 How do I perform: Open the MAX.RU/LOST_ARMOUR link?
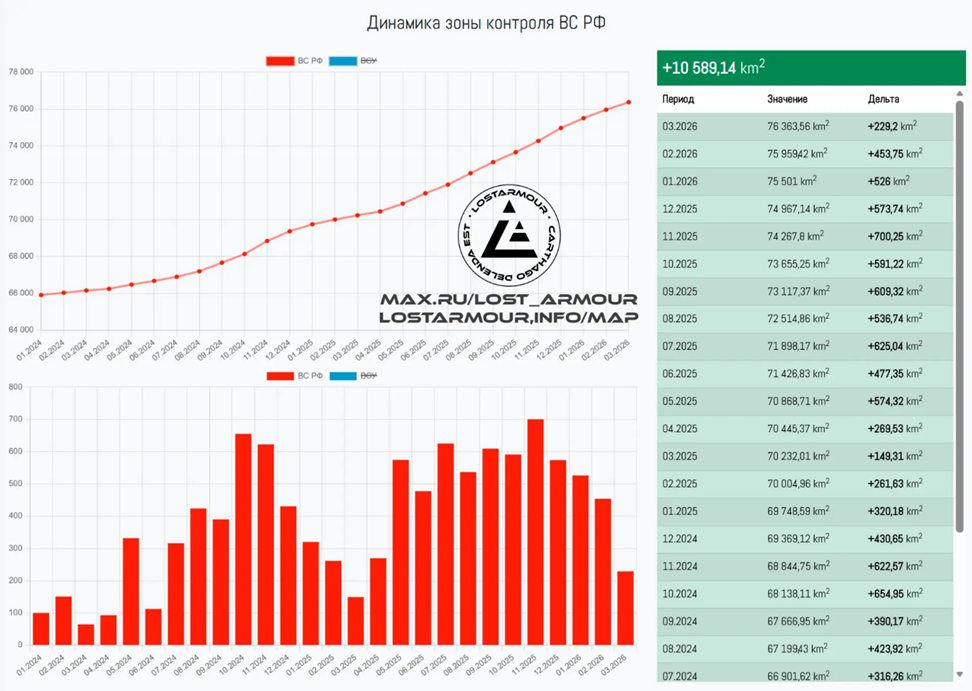508,299
